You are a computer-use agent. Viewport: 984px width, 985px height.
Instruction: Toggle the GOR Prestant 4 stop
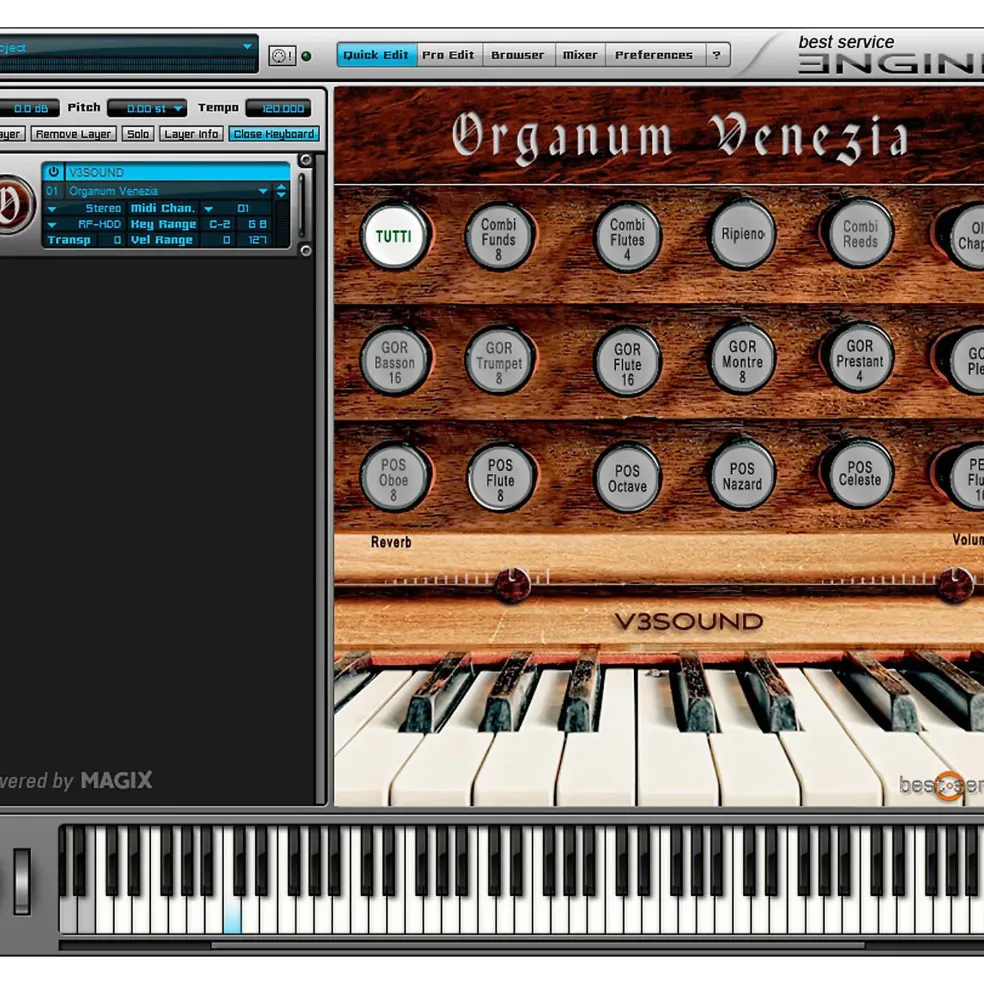tap(860, 359)
